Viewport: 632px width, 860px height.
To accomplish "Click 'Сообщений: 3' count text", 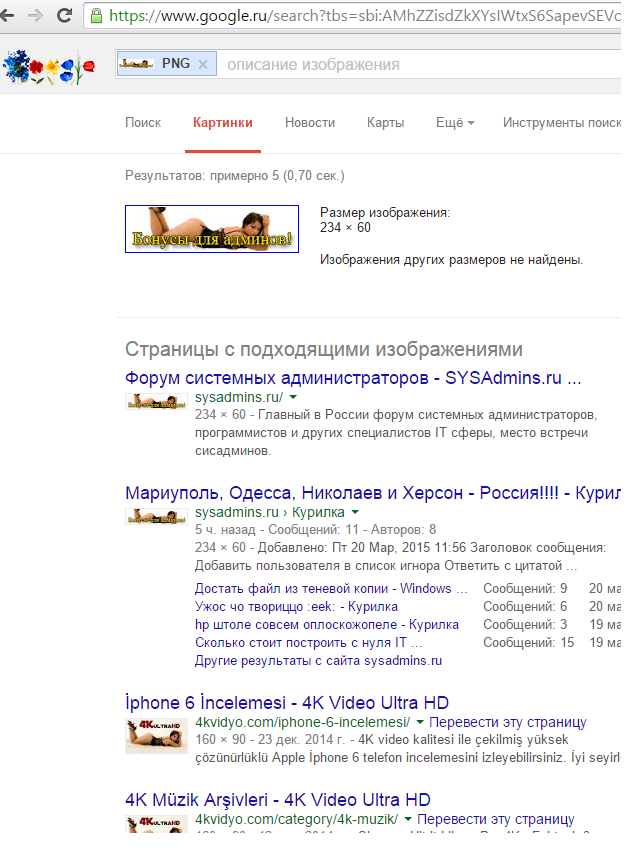I will pyautogui.click(x=525, y=625).
